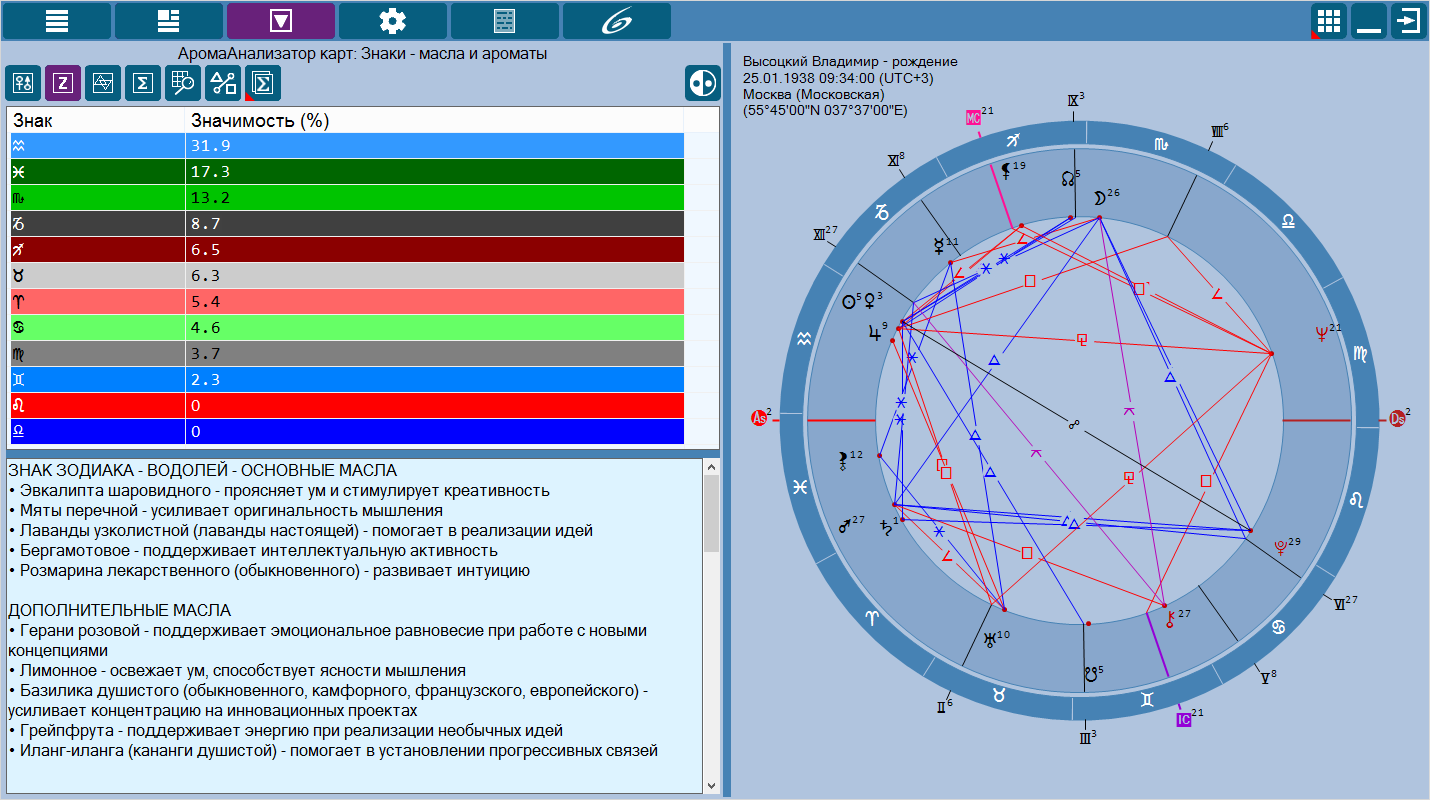
Task: Open the table search magnifier icon
Action: (x=183, y=84)
